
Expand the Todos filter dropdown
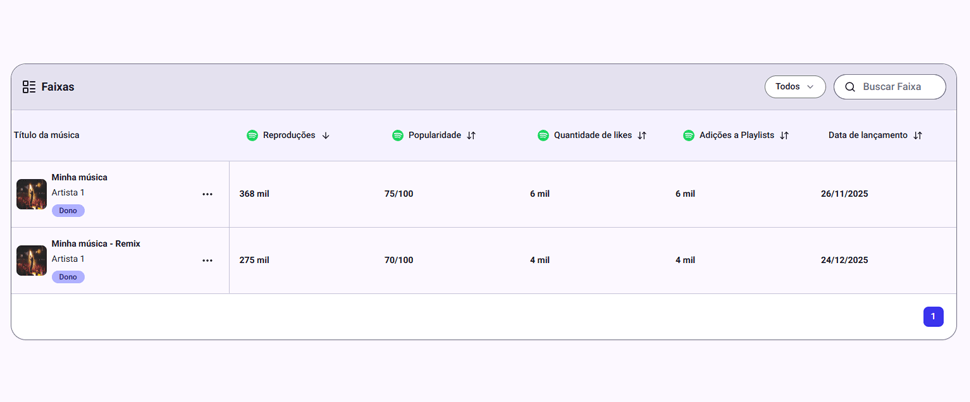tap(795, 87)
